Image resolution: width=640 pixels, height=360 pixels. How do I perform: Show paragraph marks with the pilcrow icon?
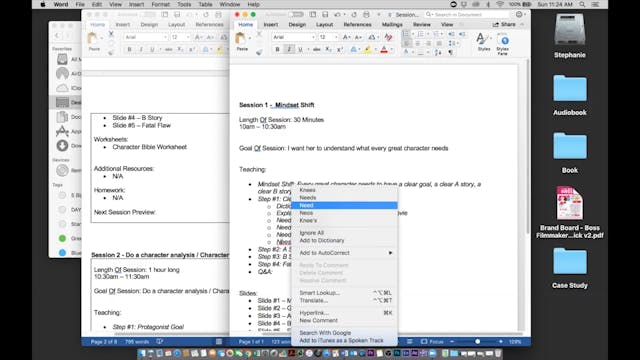click(451, 53)
